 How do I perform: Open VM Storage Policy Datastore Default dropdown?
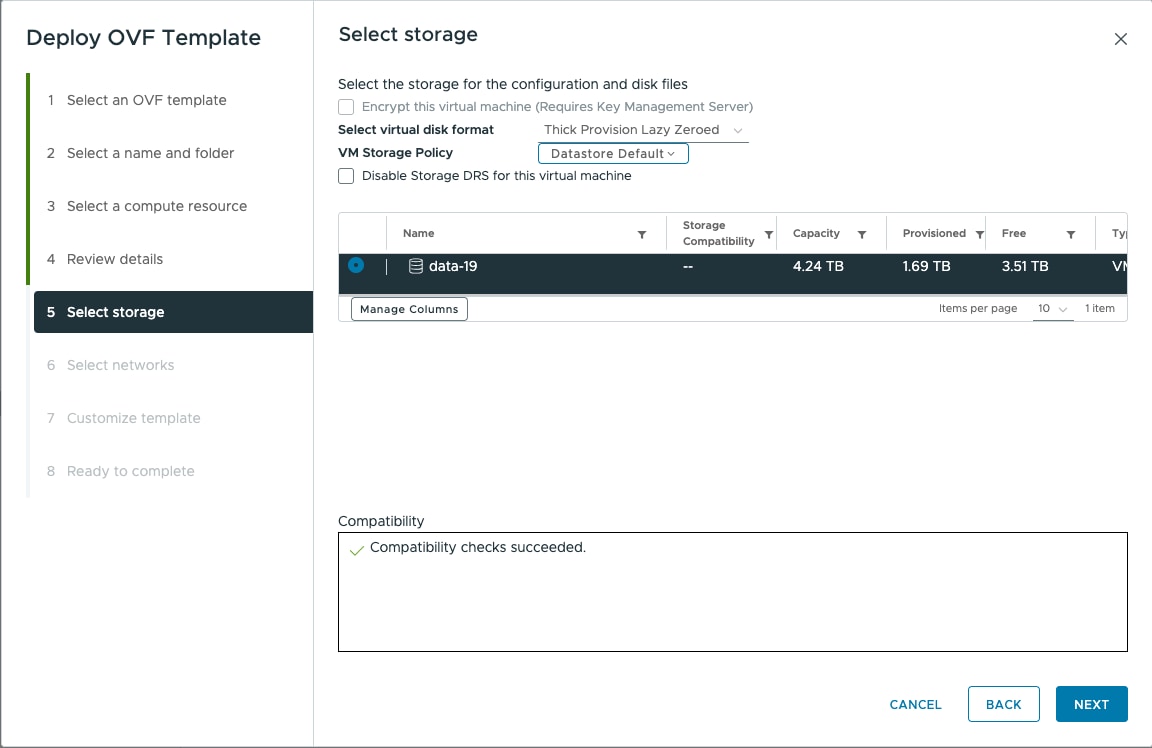coord(613,154)
